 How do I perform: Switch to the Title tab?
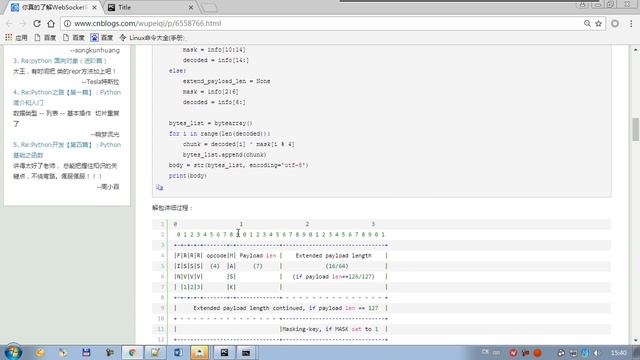point(150,7)
